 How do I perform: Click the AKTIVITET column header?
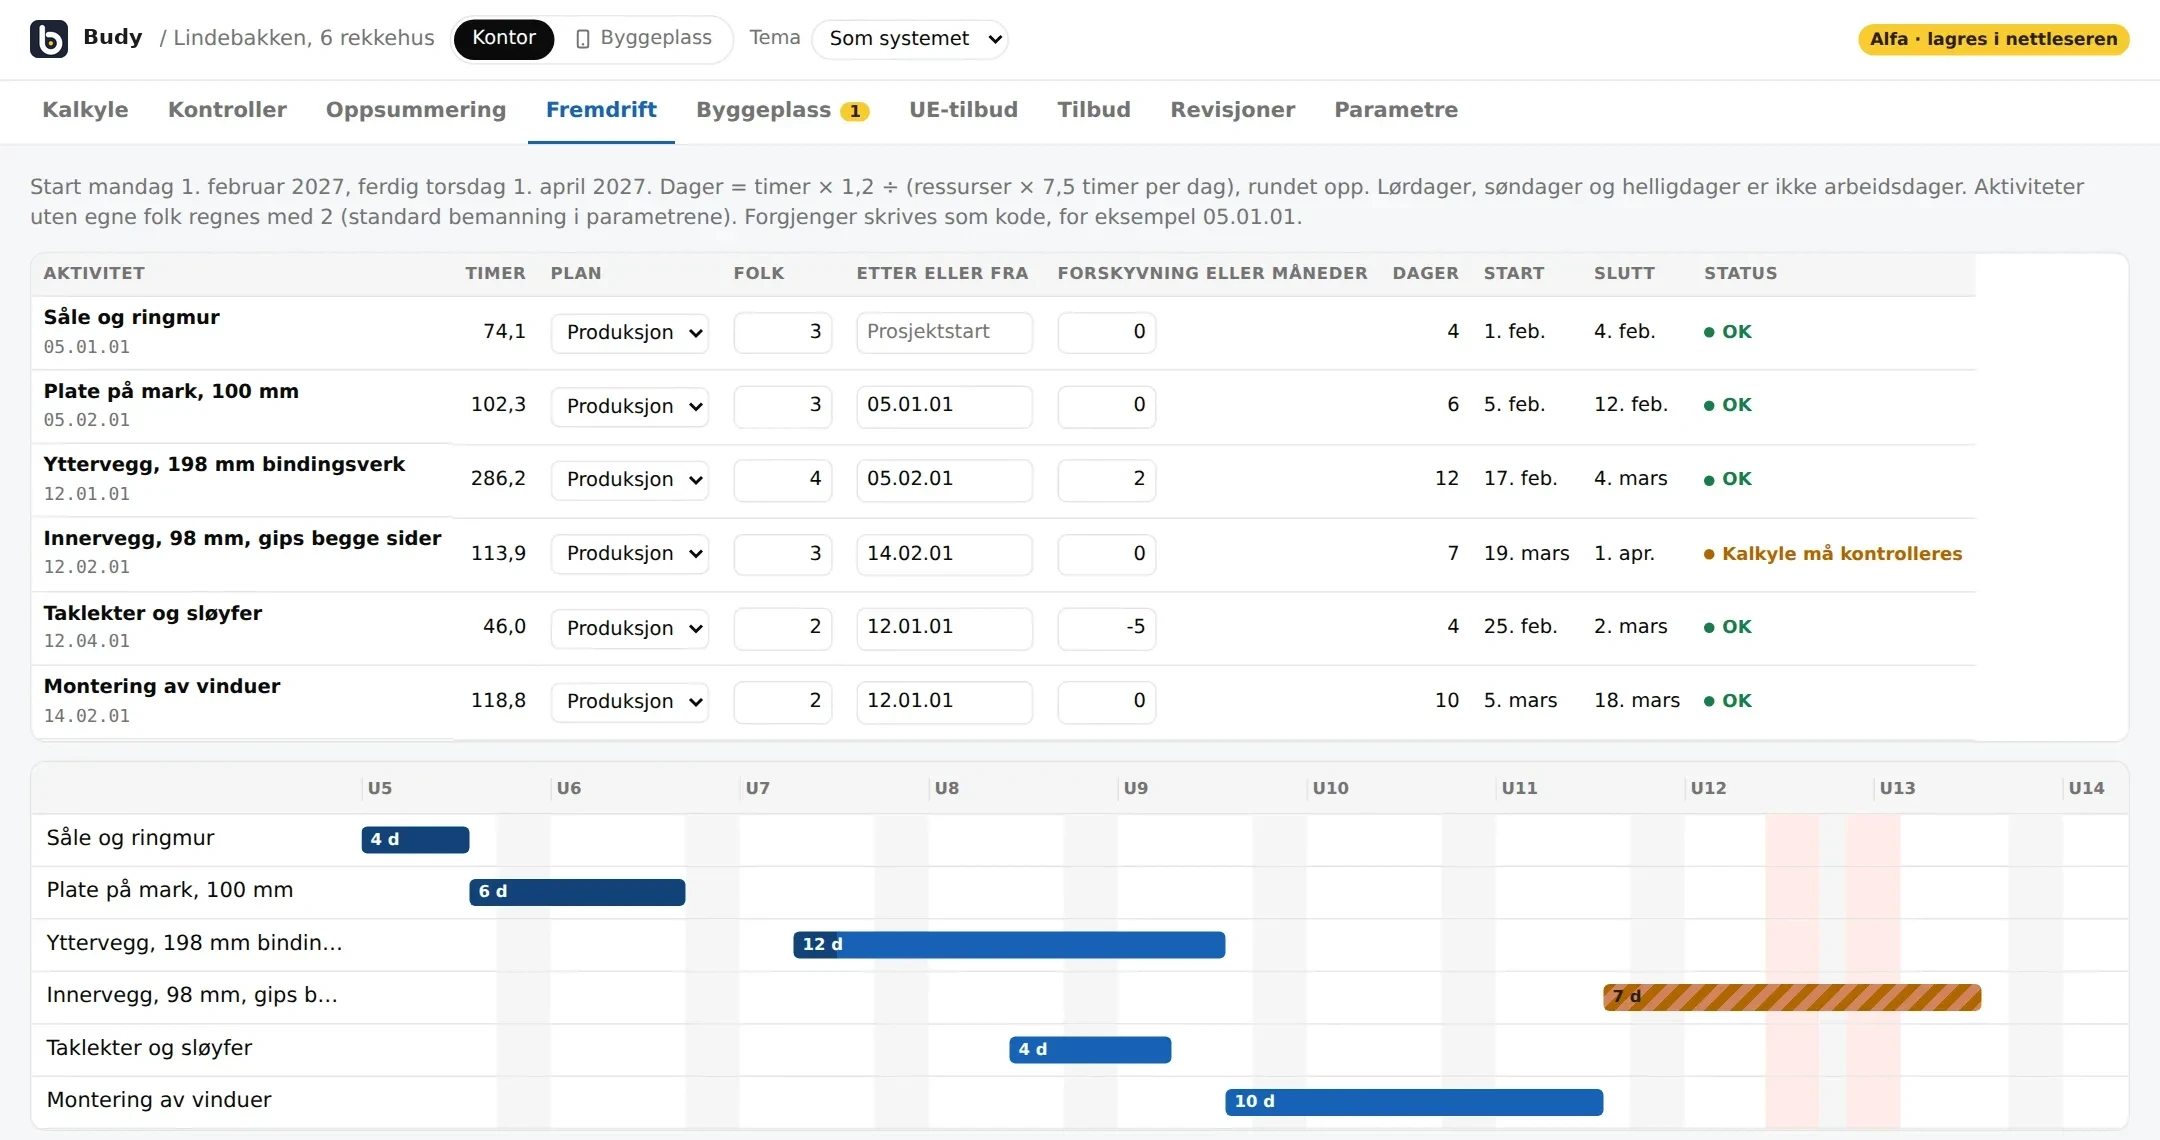[94, 274]
